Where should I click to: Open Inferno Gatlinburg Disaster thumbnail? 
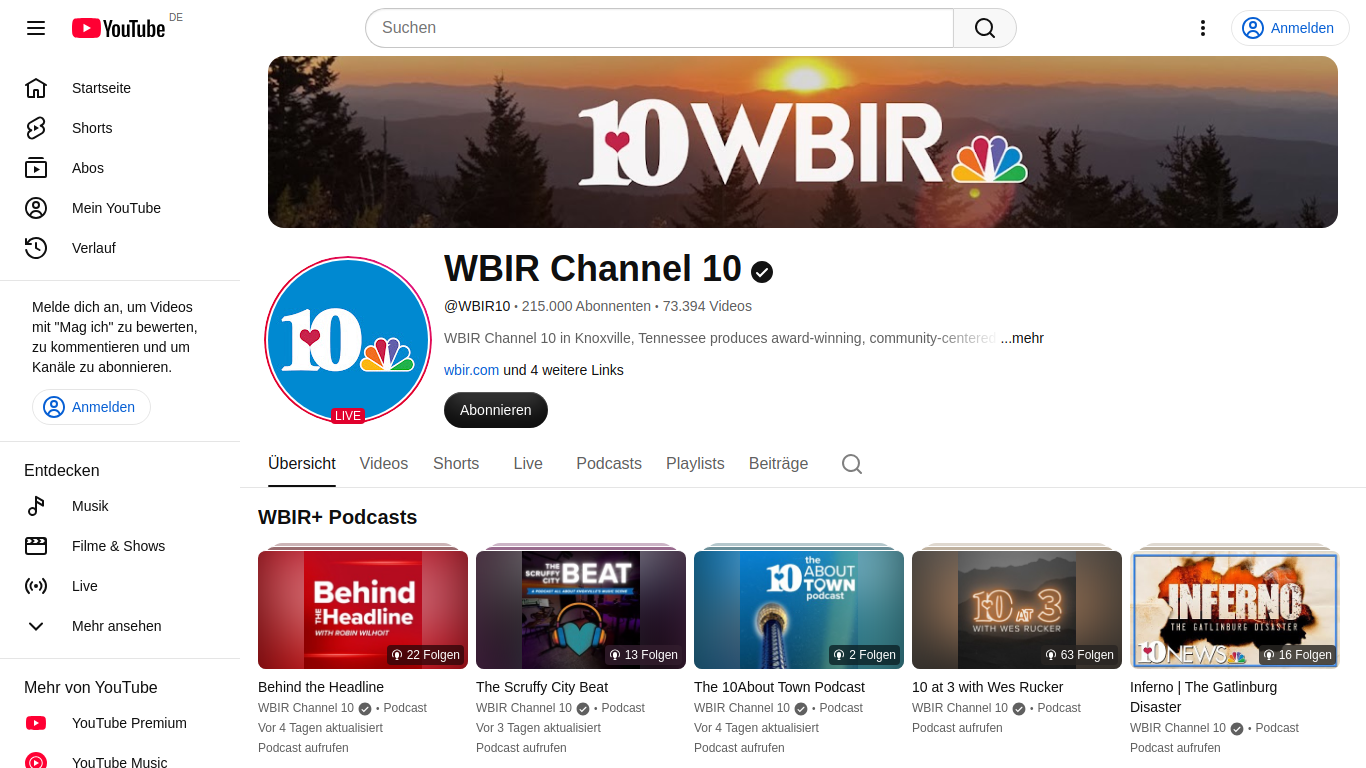tap(1235, 609)
